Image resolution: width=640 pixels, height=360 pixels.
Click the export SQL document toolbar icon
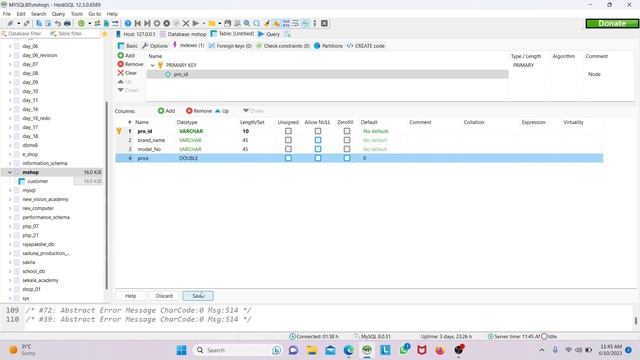[x=106, y=23]
